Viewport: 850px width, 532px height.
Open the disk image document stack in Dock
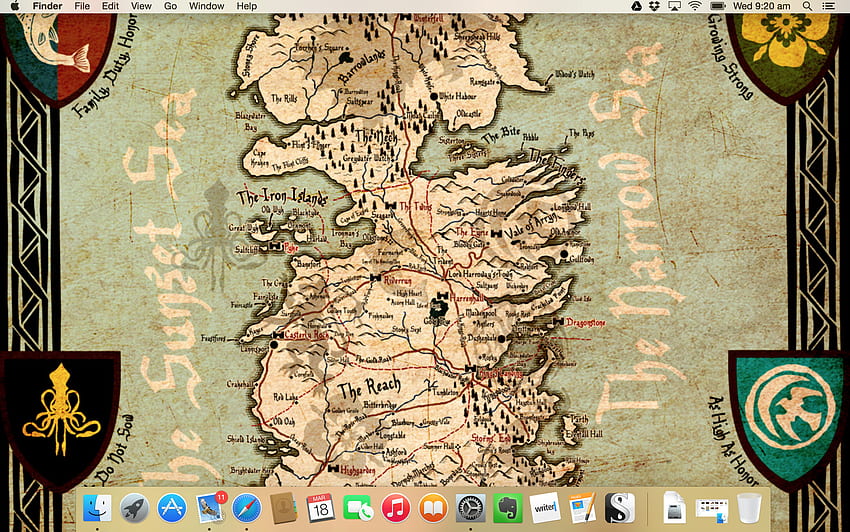click(674, 508)
